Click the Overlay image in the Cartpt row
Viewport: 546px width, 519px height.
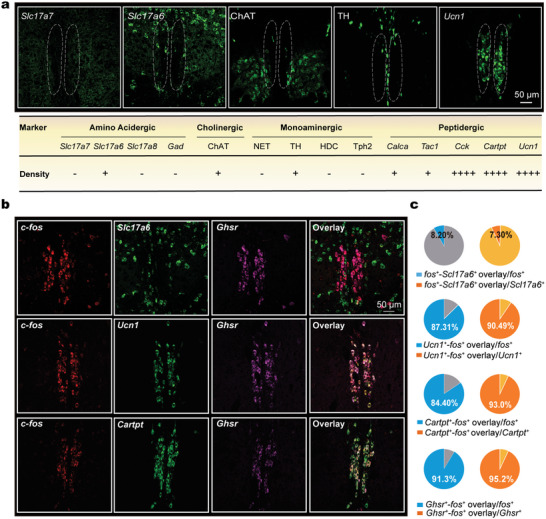click(357, 465)
